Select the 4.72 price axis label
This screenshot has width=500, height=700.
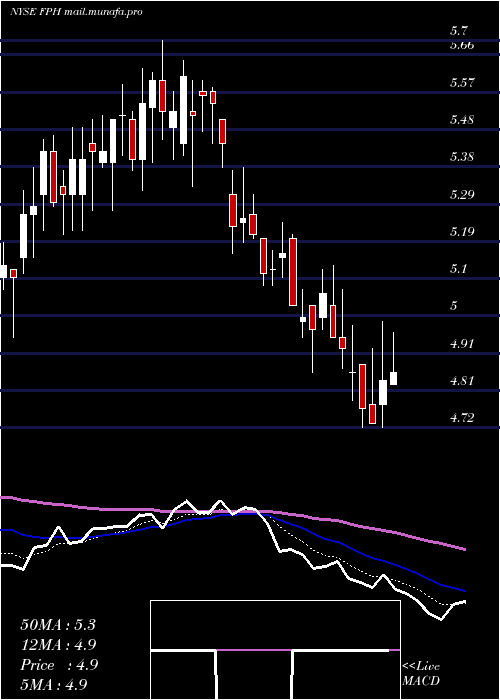pyautogui.click(x=462, y=418)
